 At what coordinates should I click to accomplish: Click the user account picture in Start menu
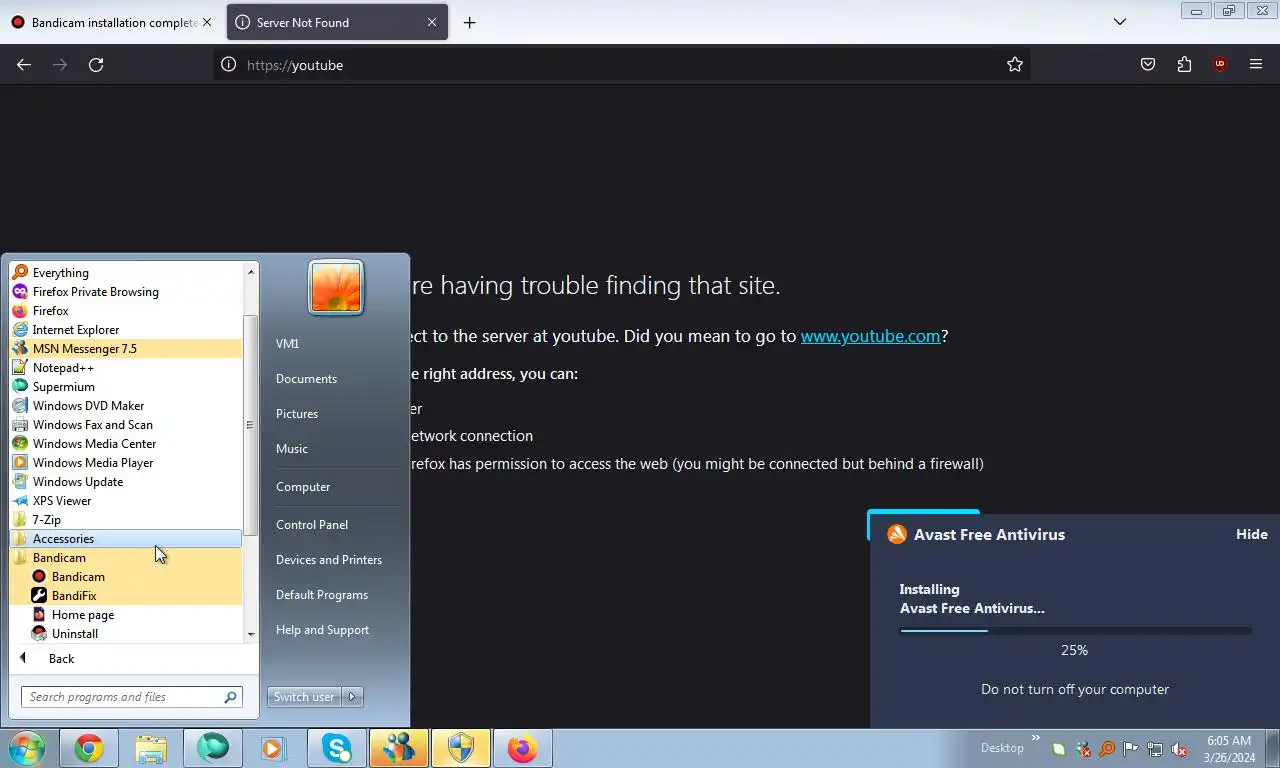point(336,287)
